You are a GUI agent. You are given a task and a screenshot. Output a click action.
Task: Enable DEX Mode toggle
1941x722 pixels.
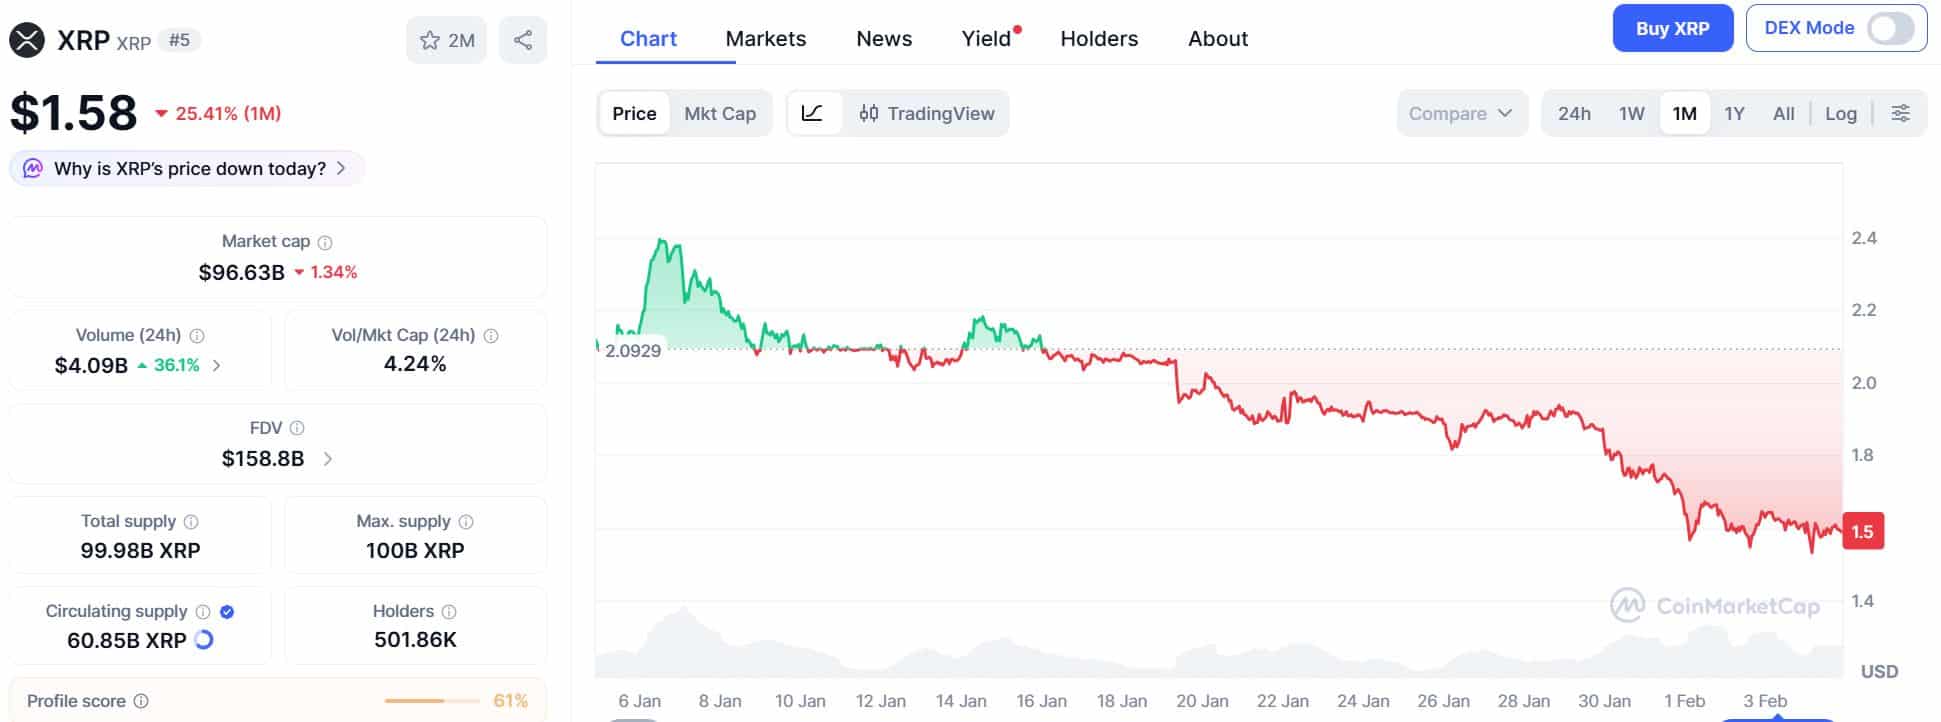[x=1891, y=30]
